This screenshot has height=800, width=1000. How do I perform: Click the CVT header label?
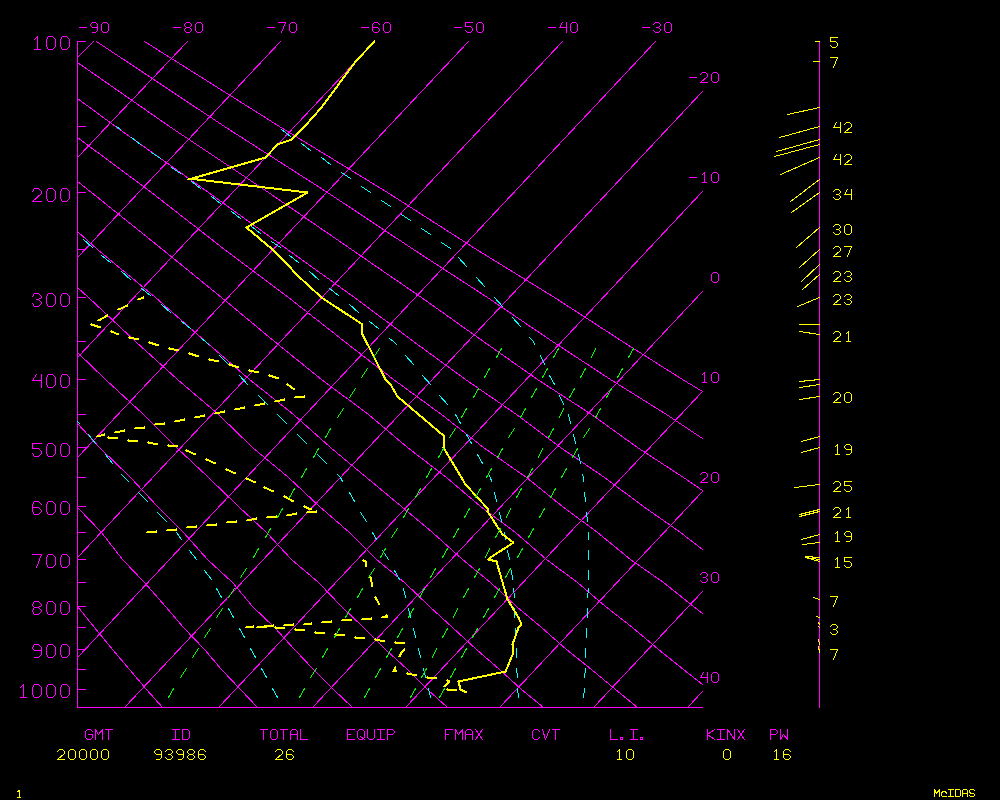coord(545,735)
